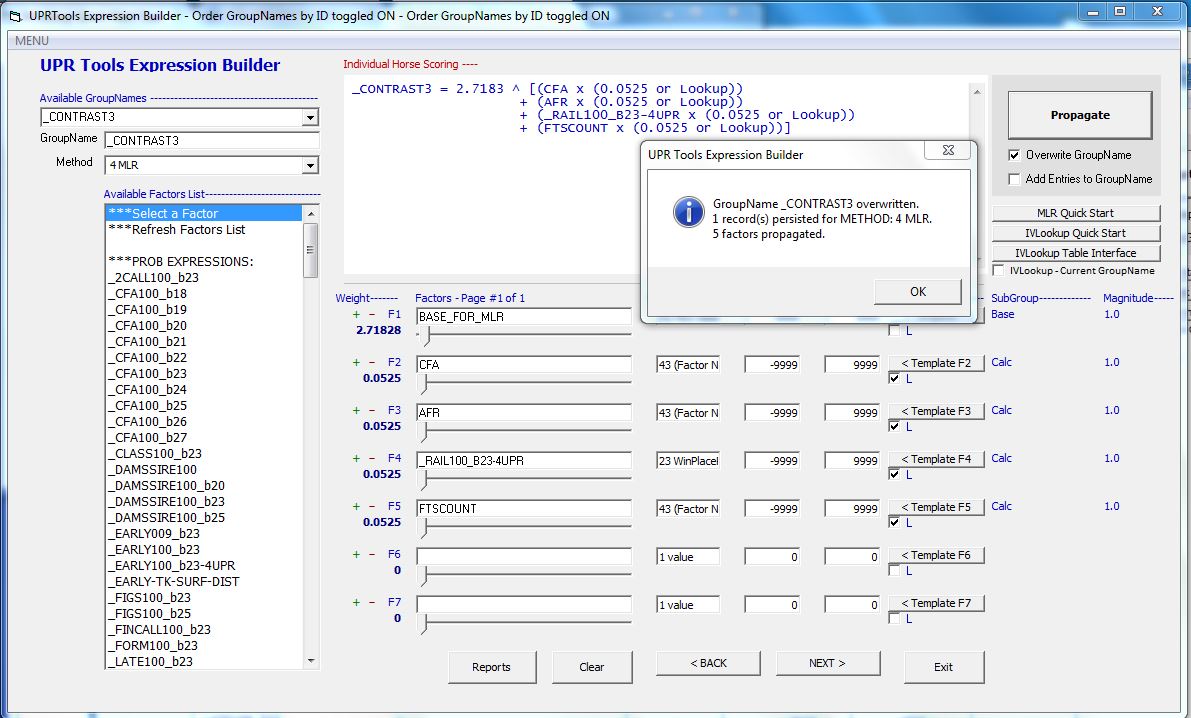Close the UPR Tools message dialog
1191x718 pixels.
948,150
